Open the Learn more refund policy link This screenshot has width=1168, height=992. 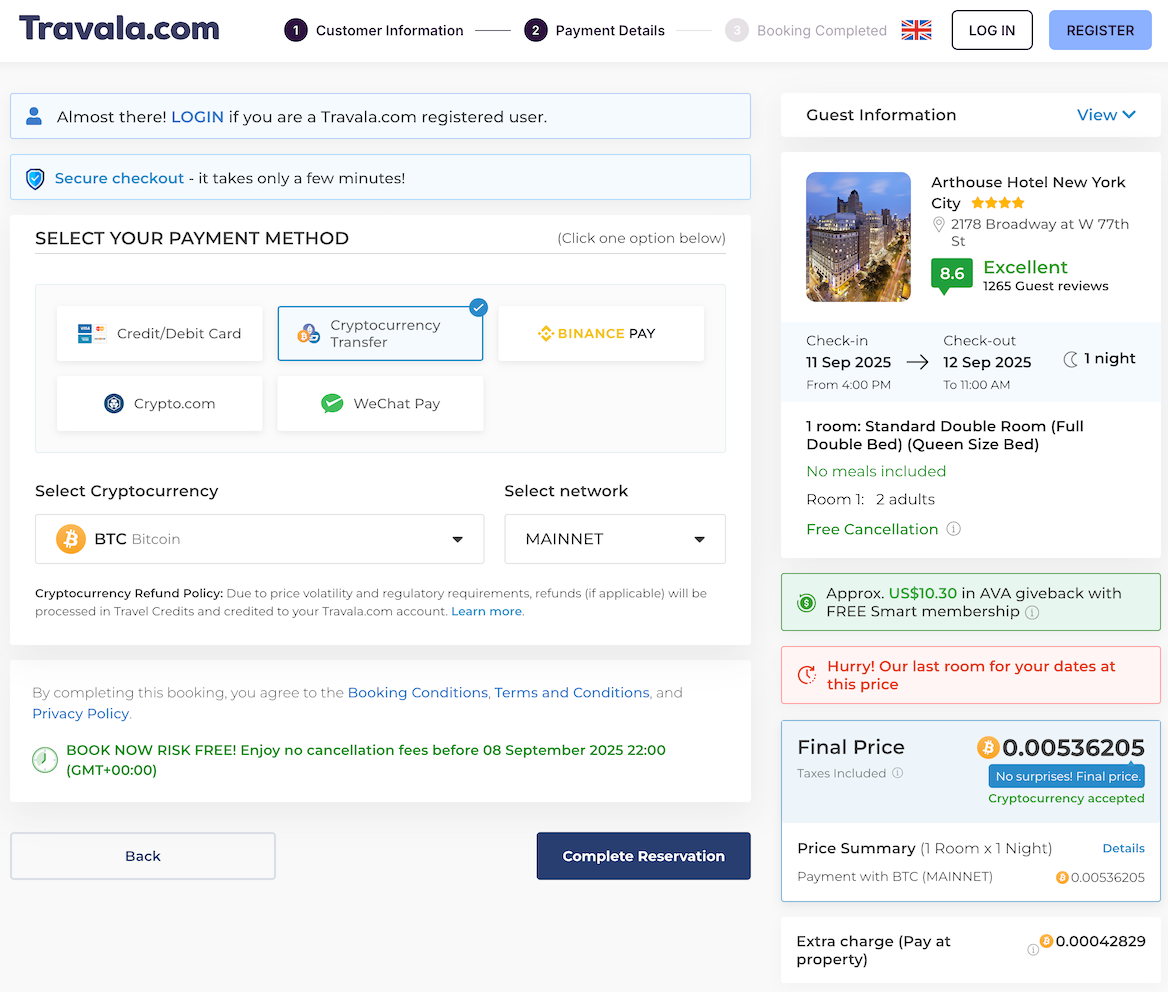click(x=486, y=611)
